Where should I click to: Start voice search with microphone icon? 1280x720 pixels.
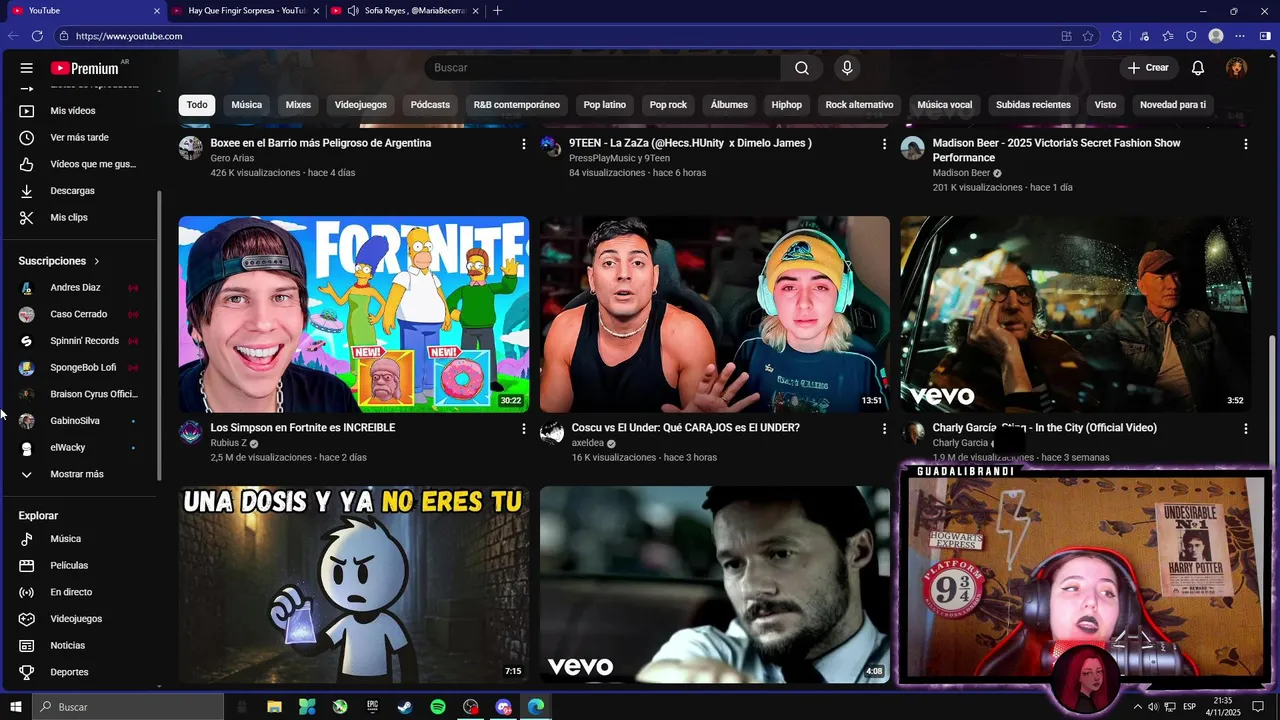pyautogui.click(x=847, y=68)
